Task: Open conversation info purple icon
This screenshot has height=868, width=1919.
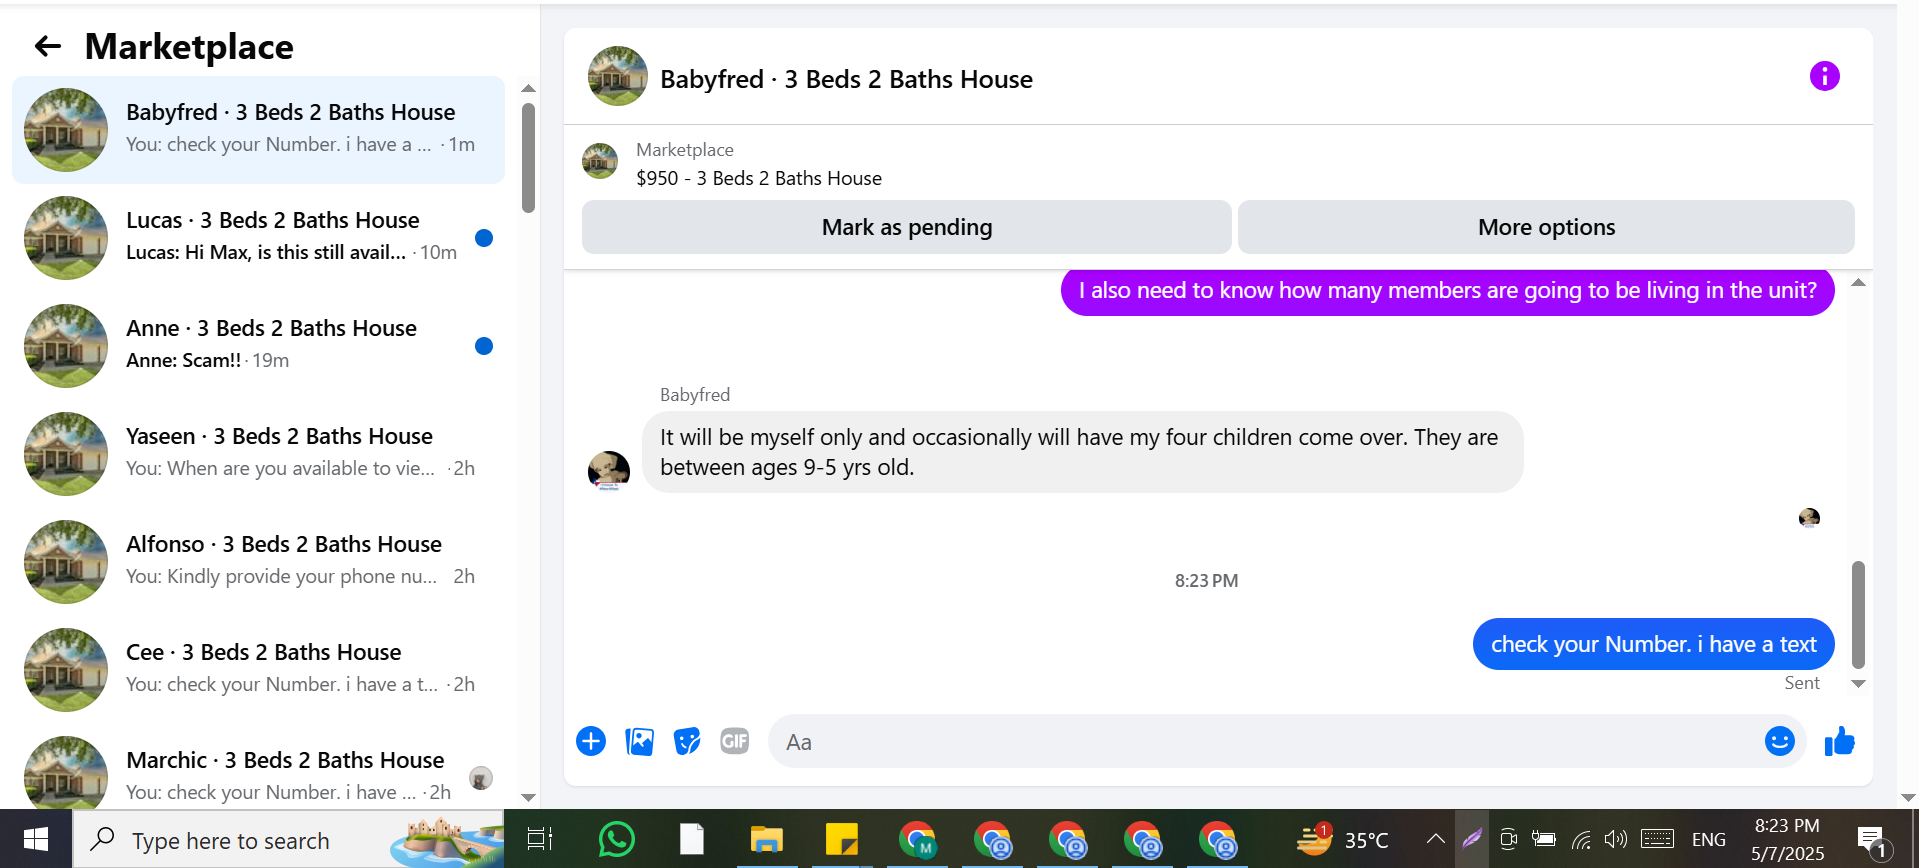Action: [1824, 76]
